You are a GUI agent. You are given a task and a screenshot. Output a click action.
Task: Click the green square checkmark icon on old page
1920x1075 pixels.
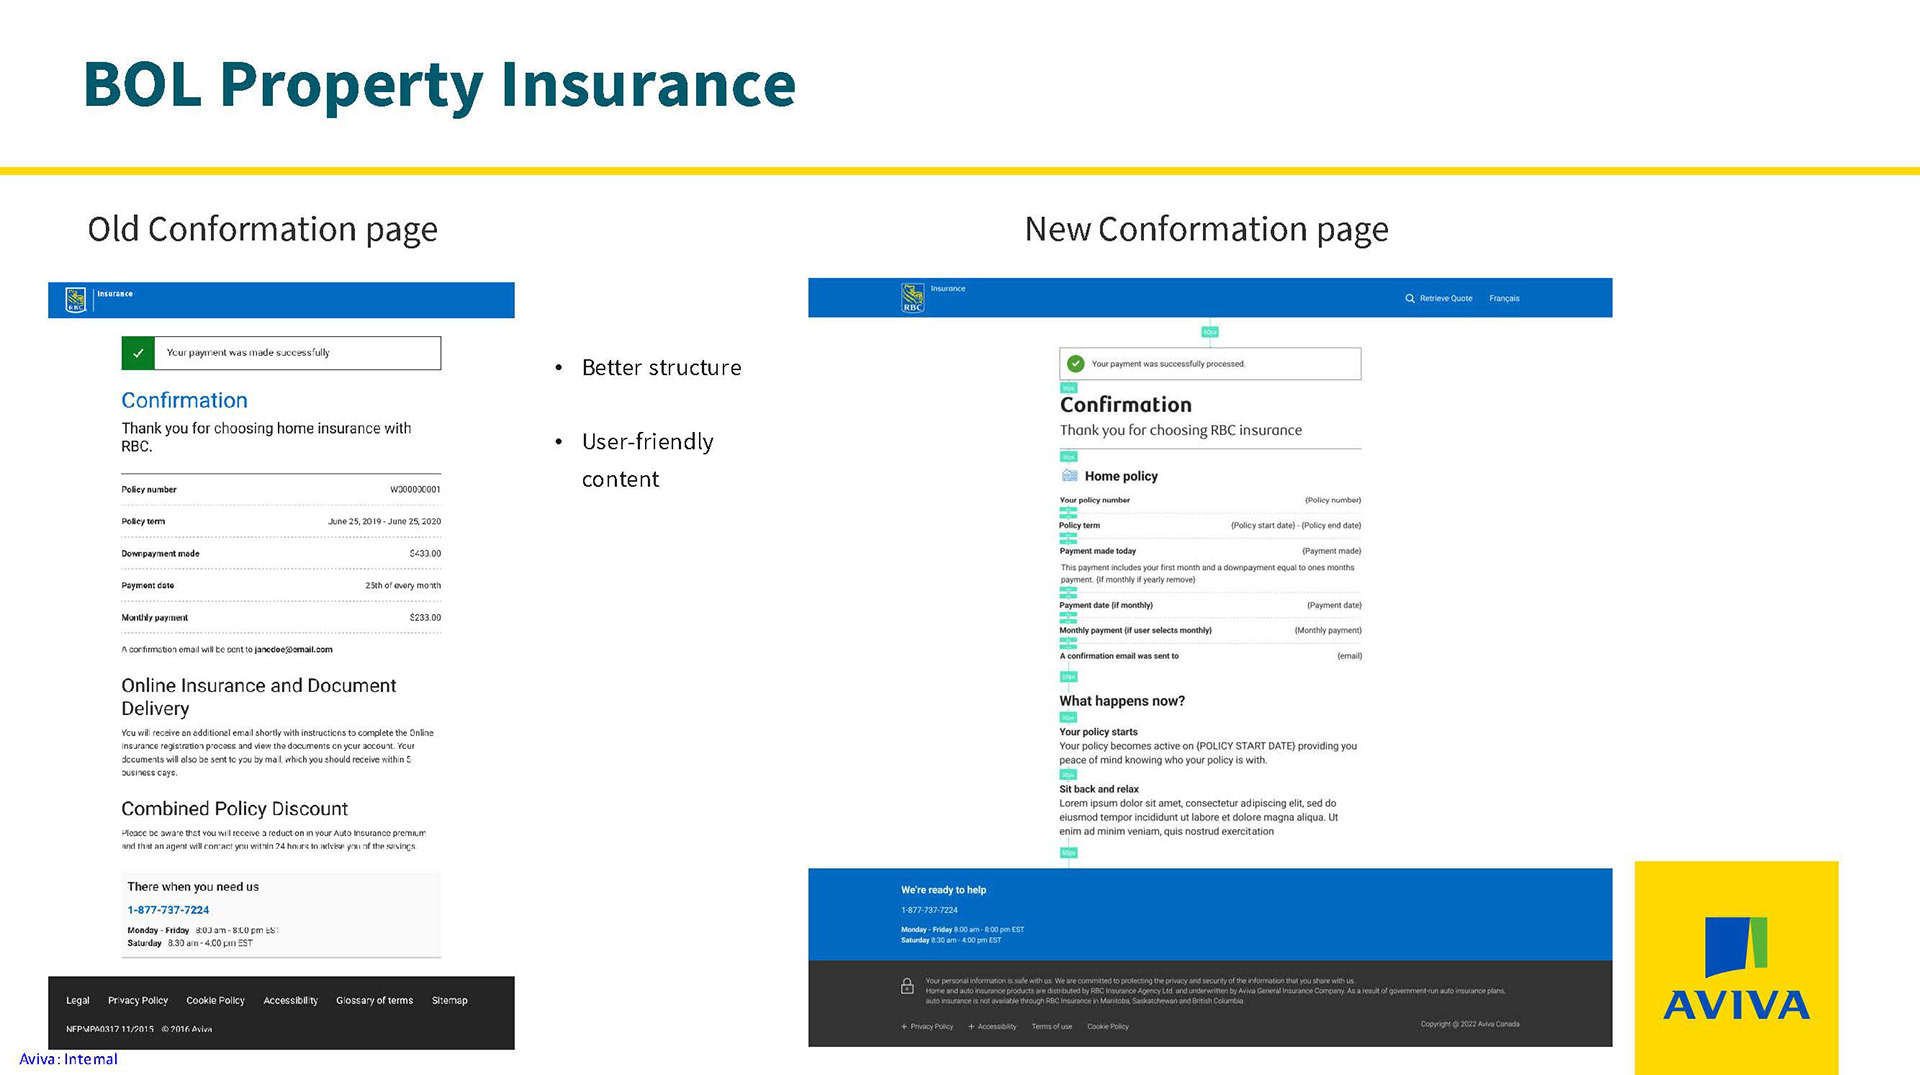coord(138,353)
